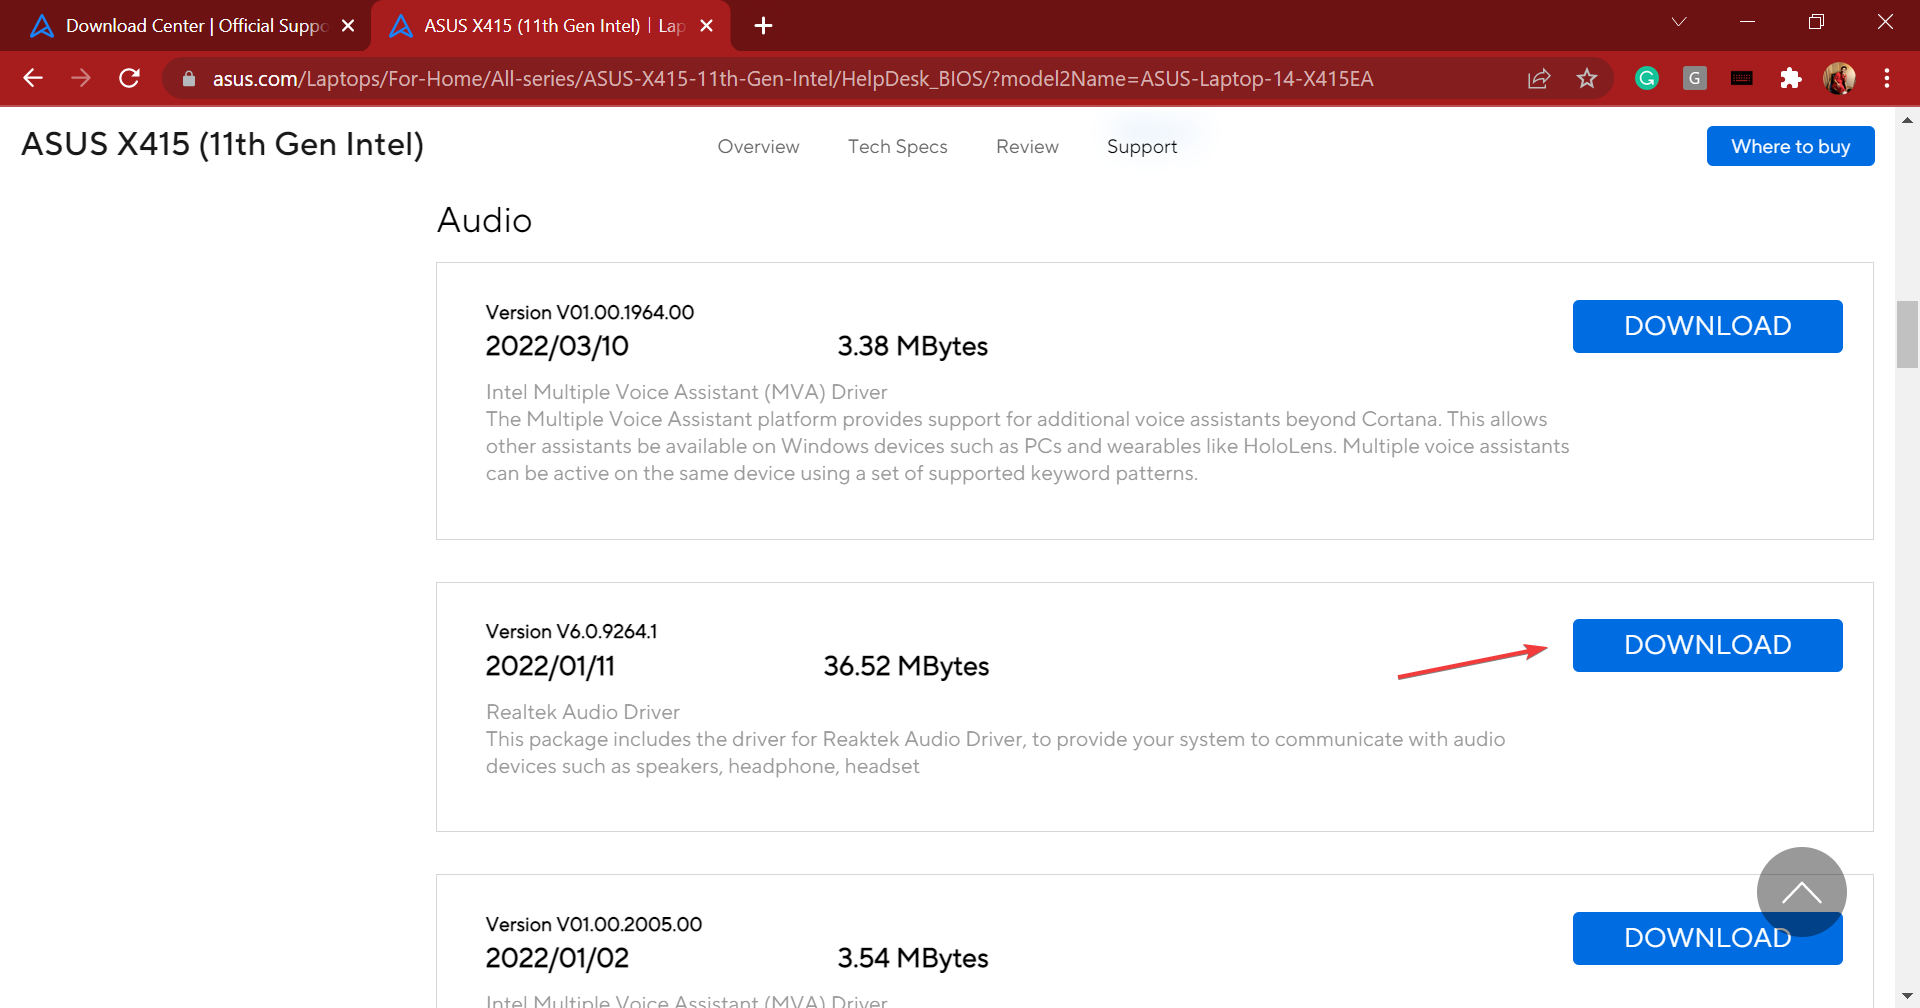This screenshot has width=1920, height=1008.
Task: Open Chrome three-dot menu
Action: 1887,78
